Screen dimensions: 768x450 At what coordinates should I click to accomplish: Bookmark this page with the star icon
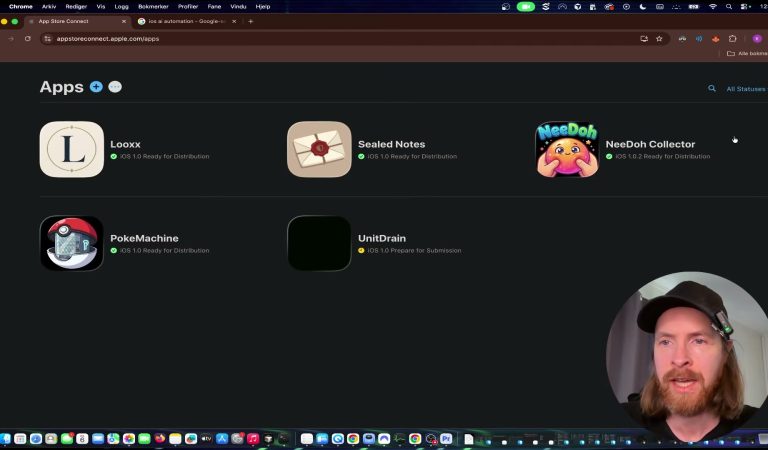659,39
